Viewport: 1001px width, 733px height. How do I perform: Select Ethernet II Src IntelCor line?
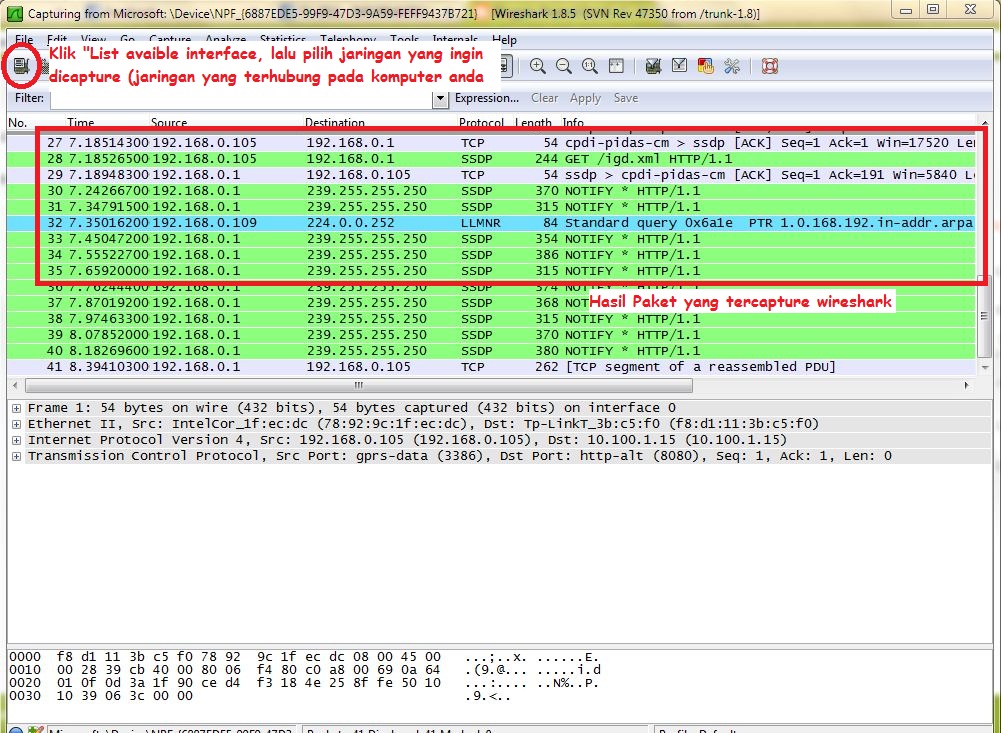click(x=423, y=424)
